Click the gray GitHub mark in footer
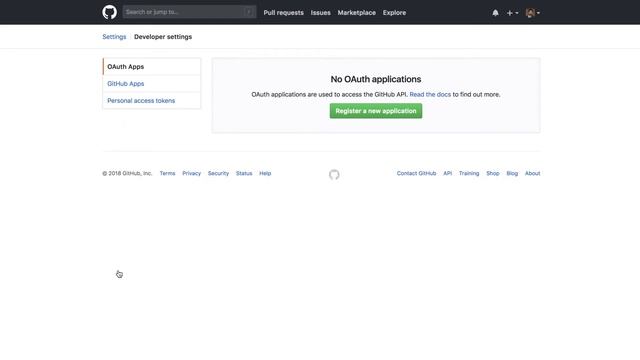 334,175
